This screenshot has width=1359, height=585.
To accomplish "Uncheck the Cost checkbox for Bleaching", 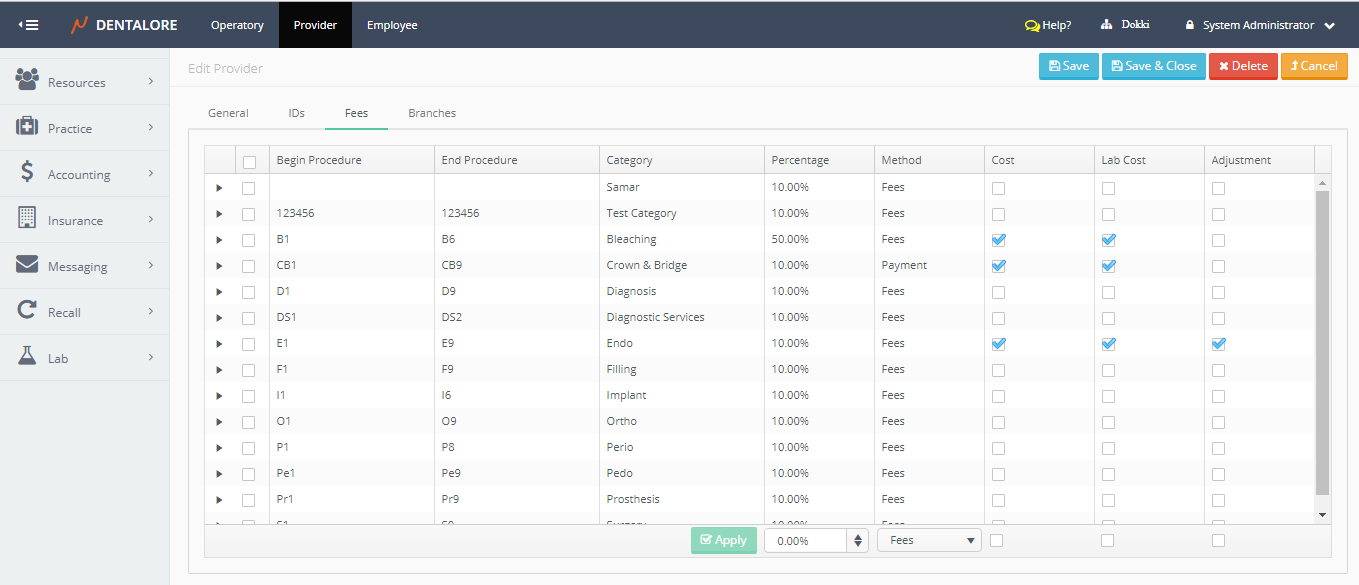I will [998, 240].
